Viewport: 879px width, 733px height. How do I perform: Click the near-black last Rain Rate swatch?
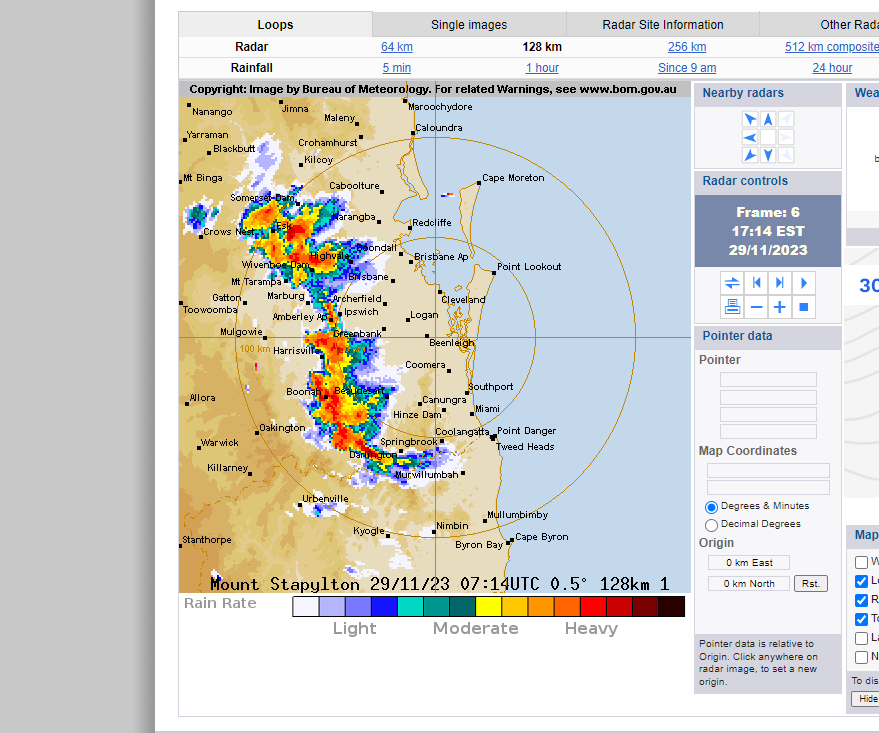coord(672,607)
